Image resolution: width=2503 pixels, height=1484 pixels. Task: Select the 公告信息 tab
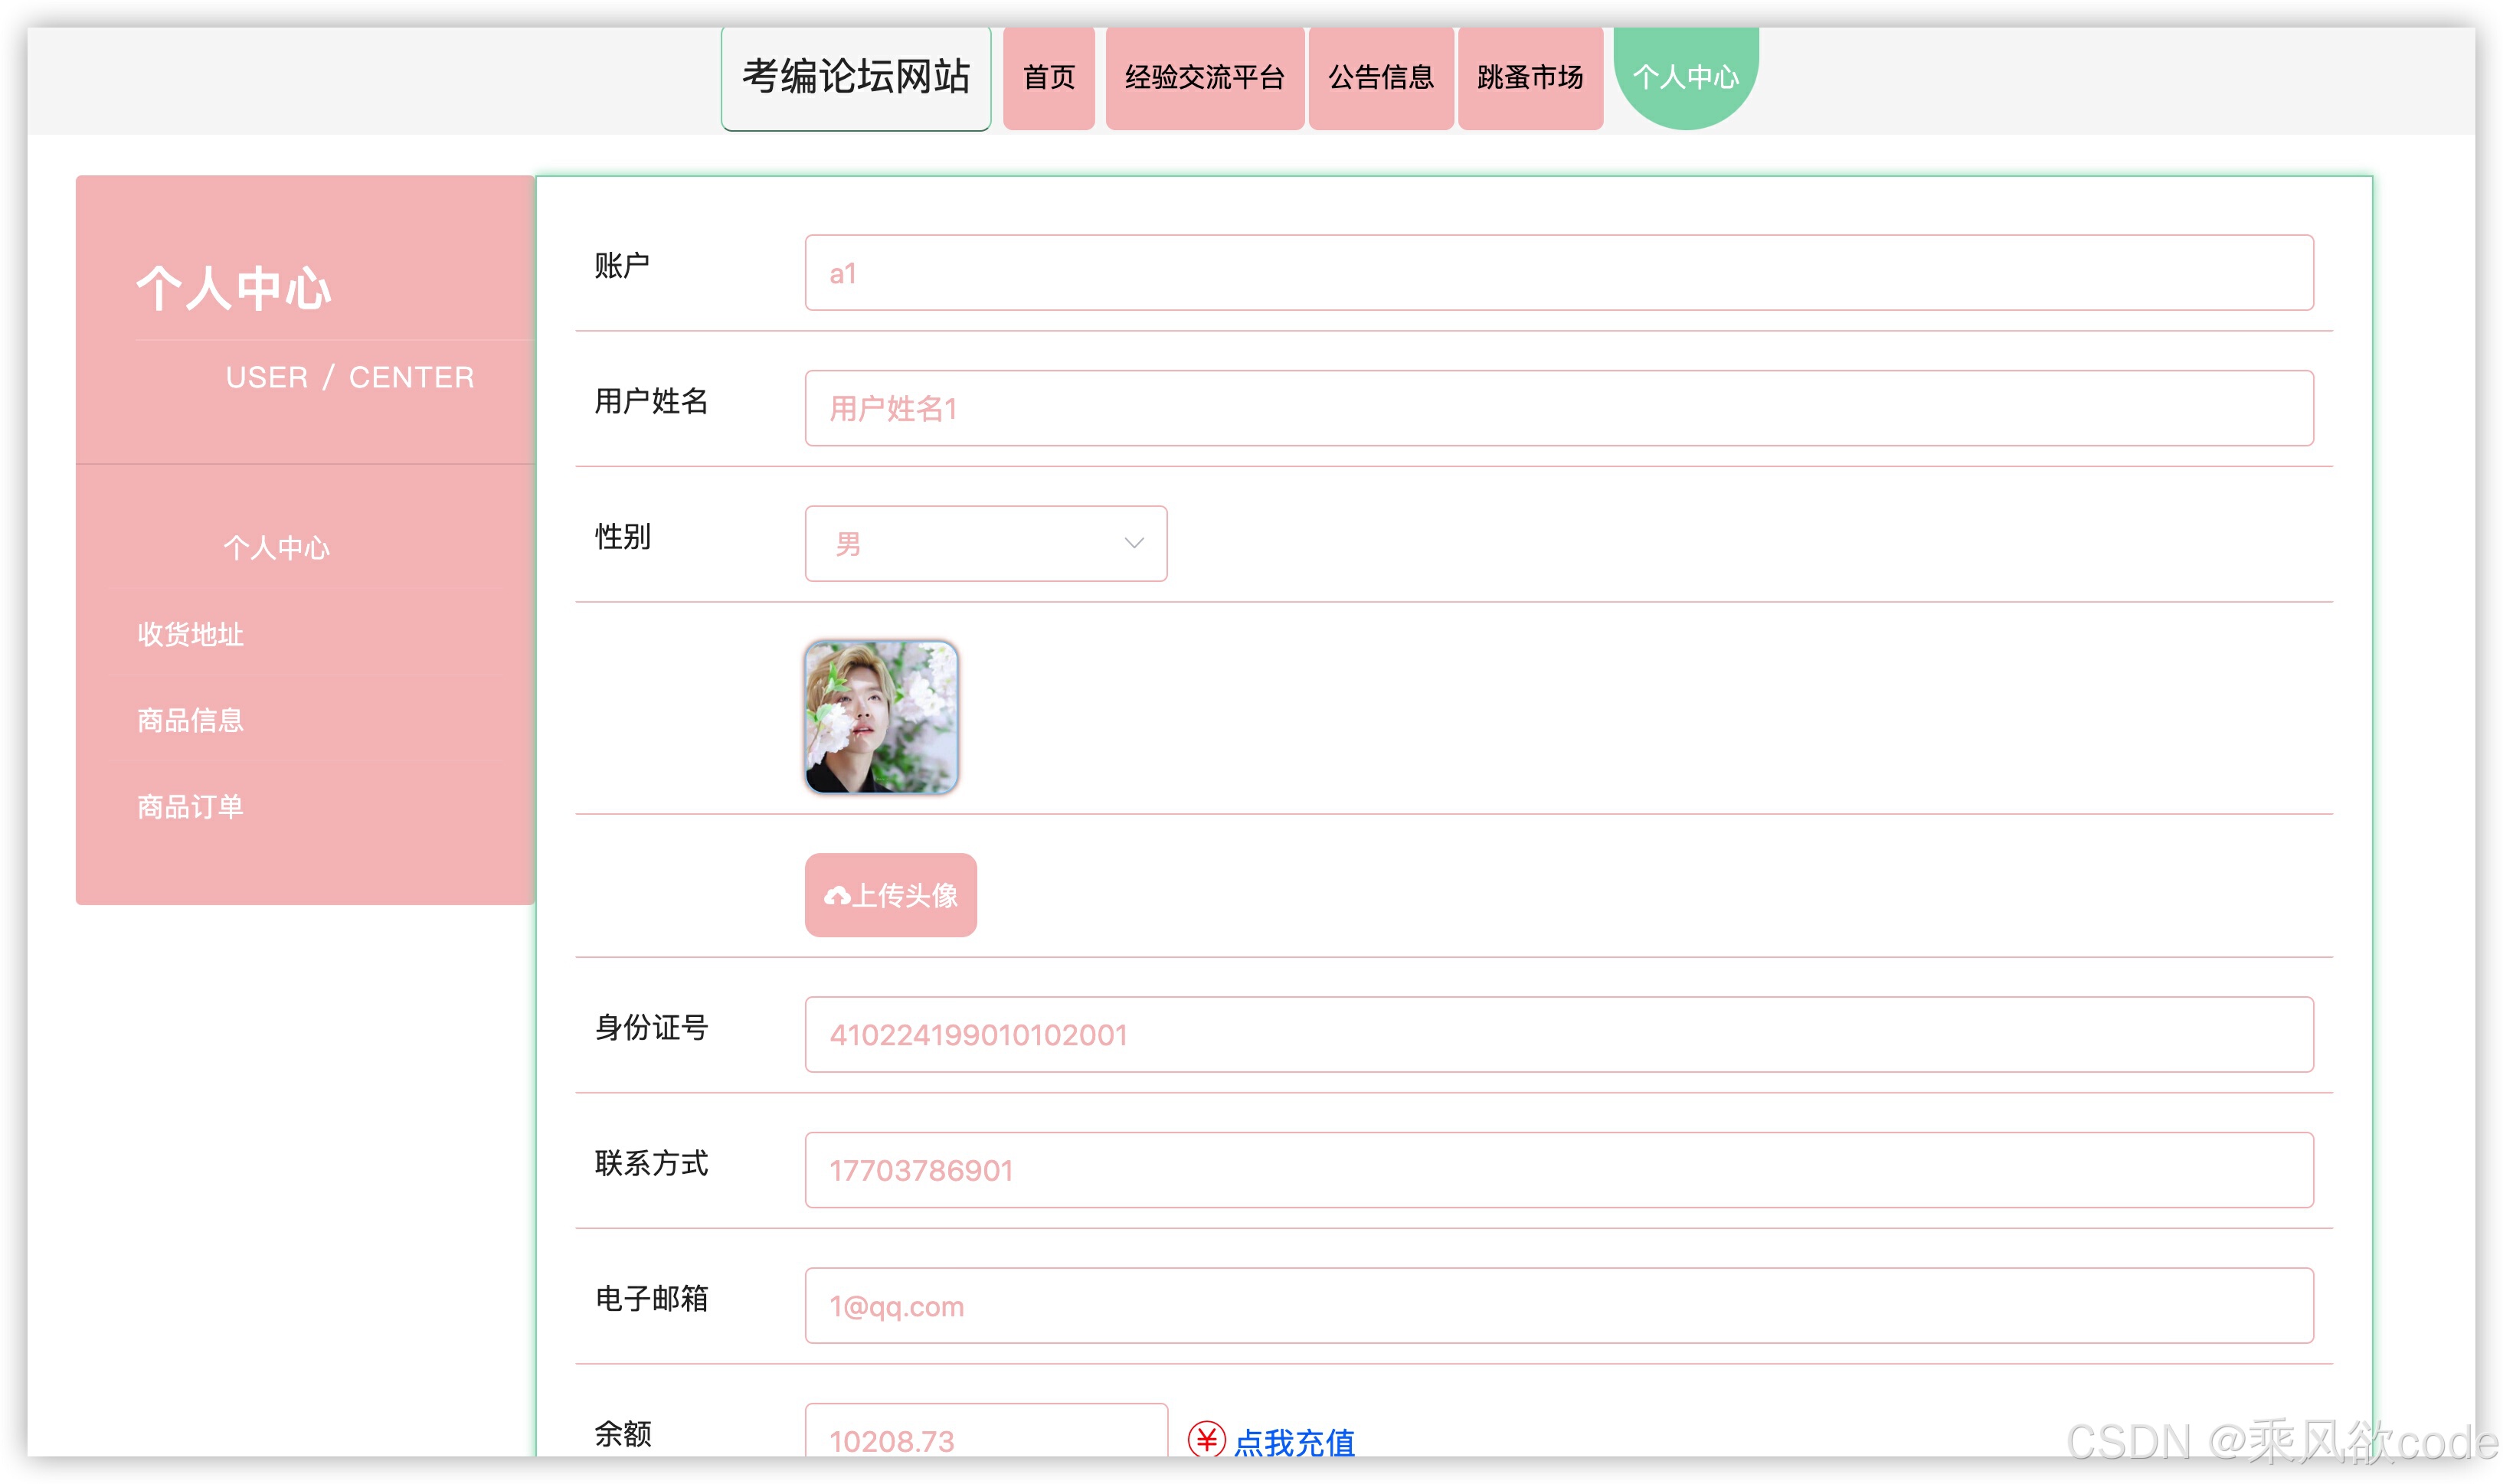point(1381,77)
